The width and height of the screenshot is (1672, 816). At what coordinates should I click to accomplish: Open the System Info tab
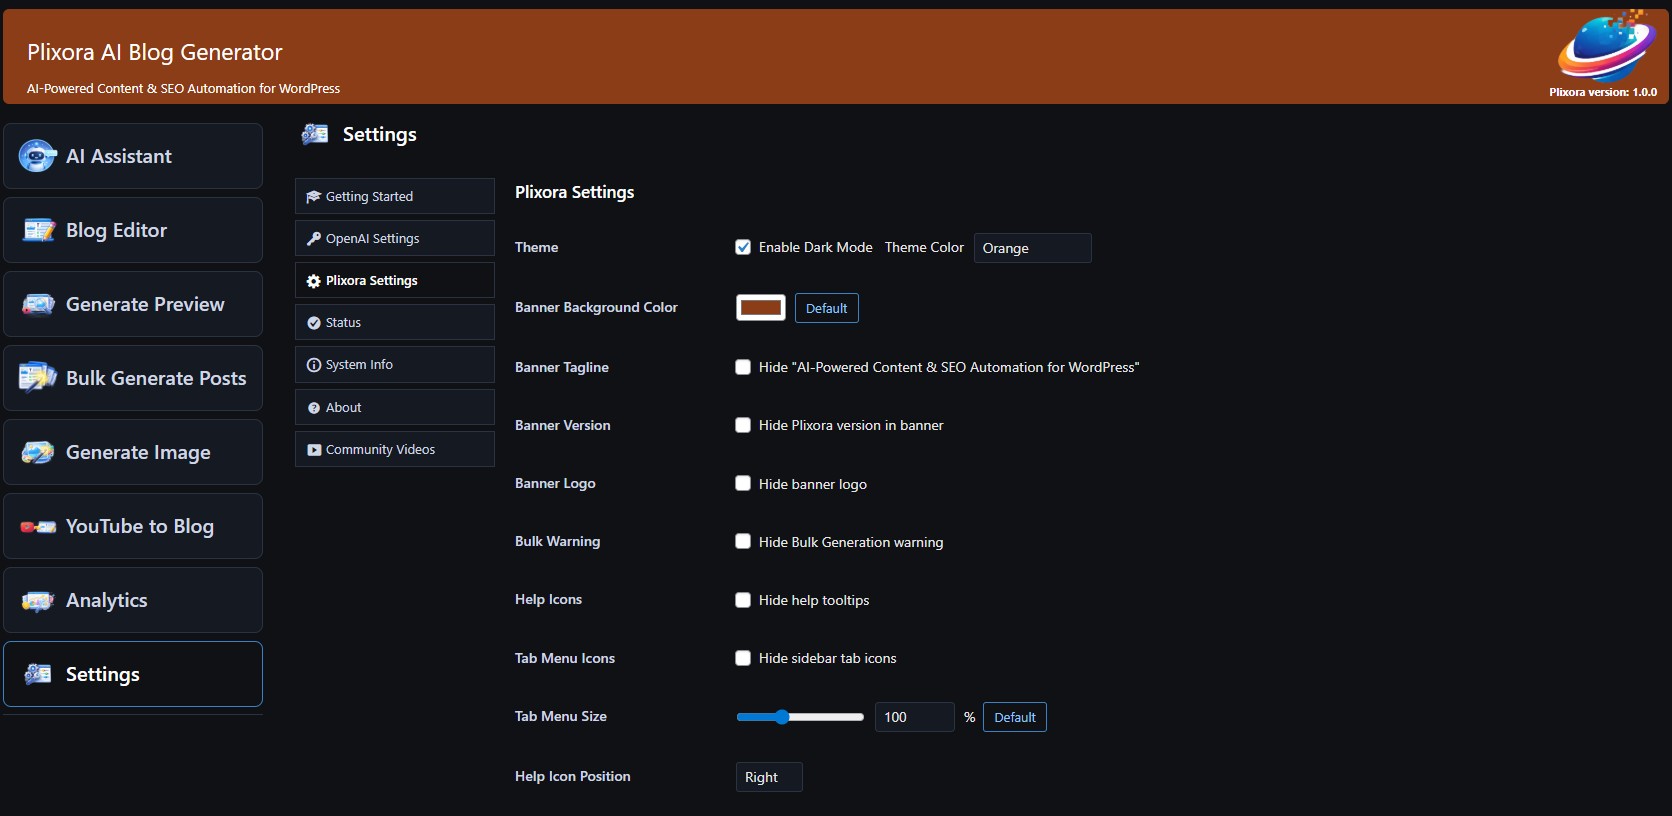pyautogui.click(x=394, y=365)
